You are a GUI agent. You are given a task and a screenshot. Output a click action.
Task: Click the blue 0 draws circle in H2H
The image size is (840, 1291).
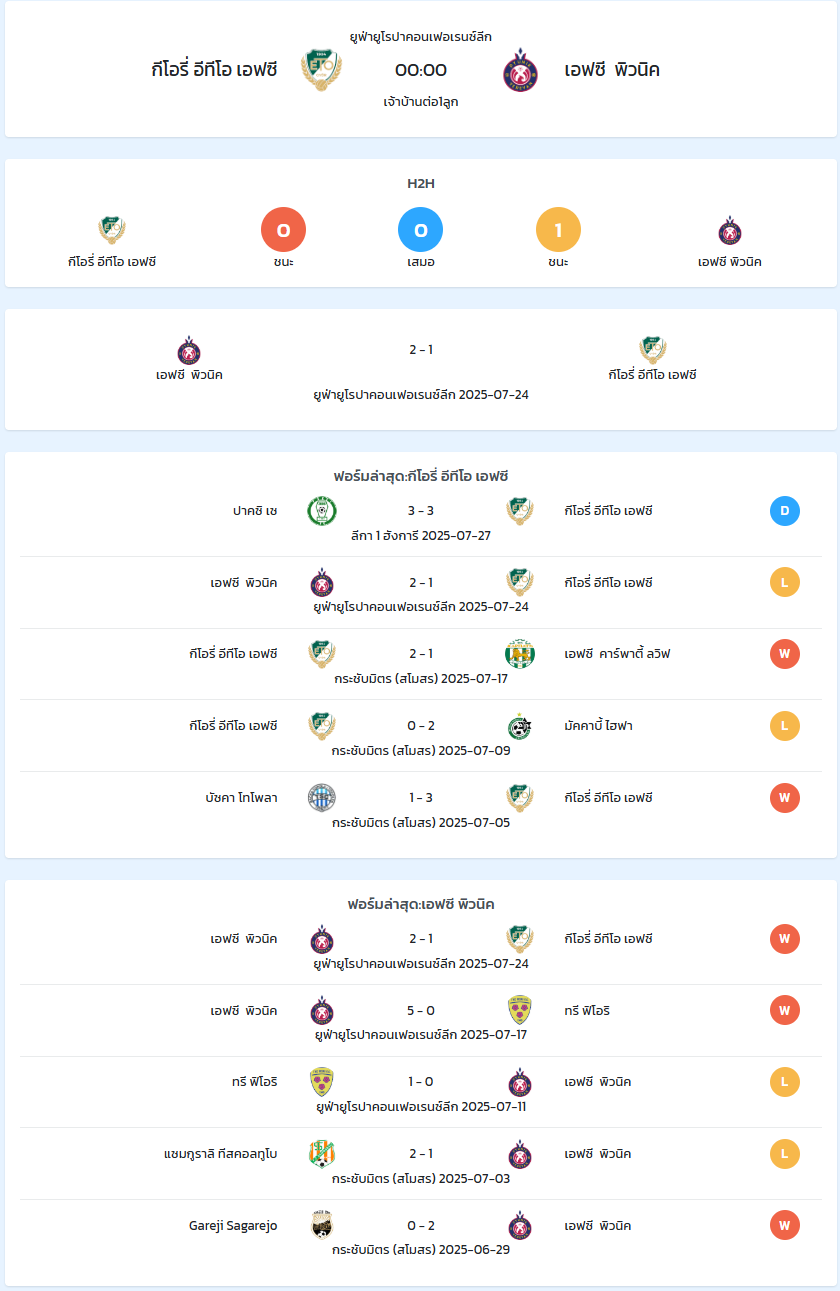point(421,230)
